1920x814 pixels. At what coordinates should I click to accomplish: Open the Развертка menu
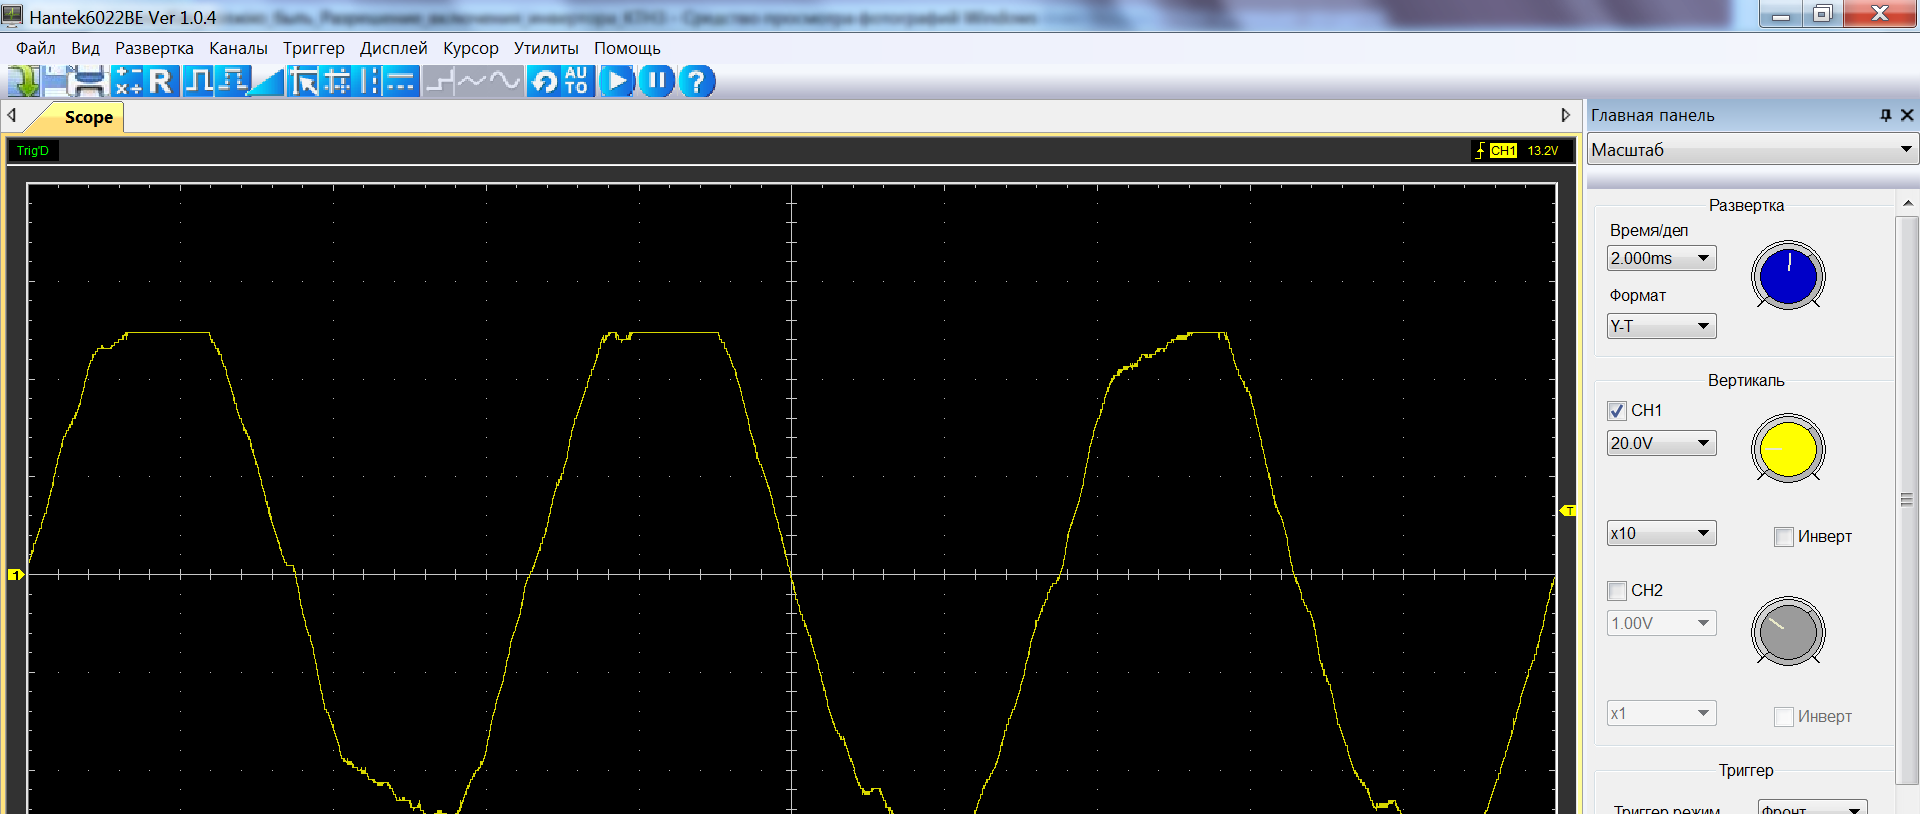154,48
